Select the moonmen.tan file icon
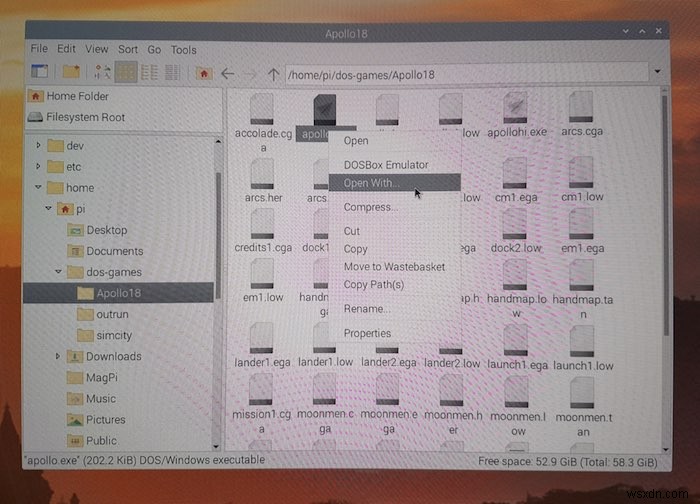The height and width of the screenshot is (504, 700). point(582,393)
